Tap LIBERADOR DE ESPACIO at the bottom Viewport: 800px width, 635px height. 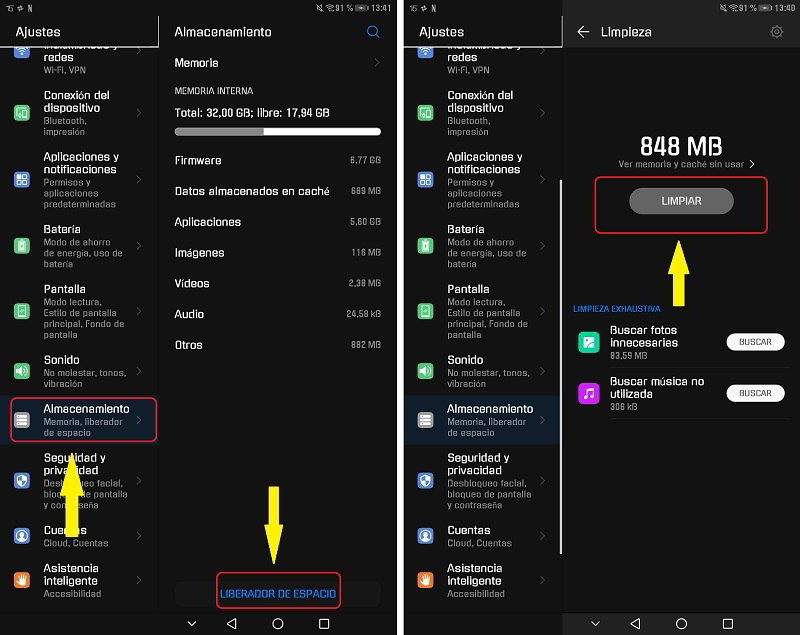278,594
